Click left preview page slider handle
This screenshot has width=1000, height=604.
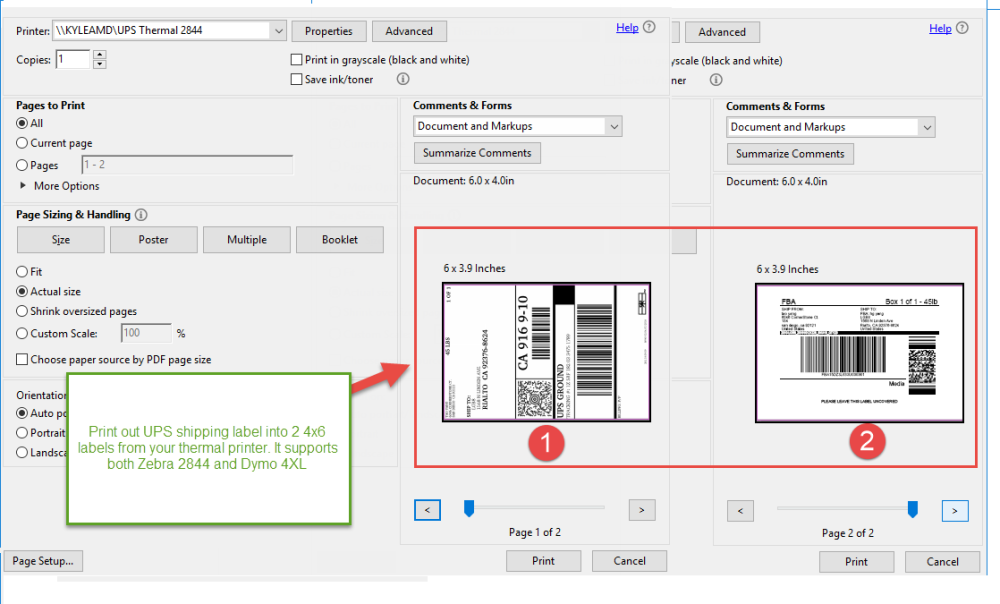point(469,508)
